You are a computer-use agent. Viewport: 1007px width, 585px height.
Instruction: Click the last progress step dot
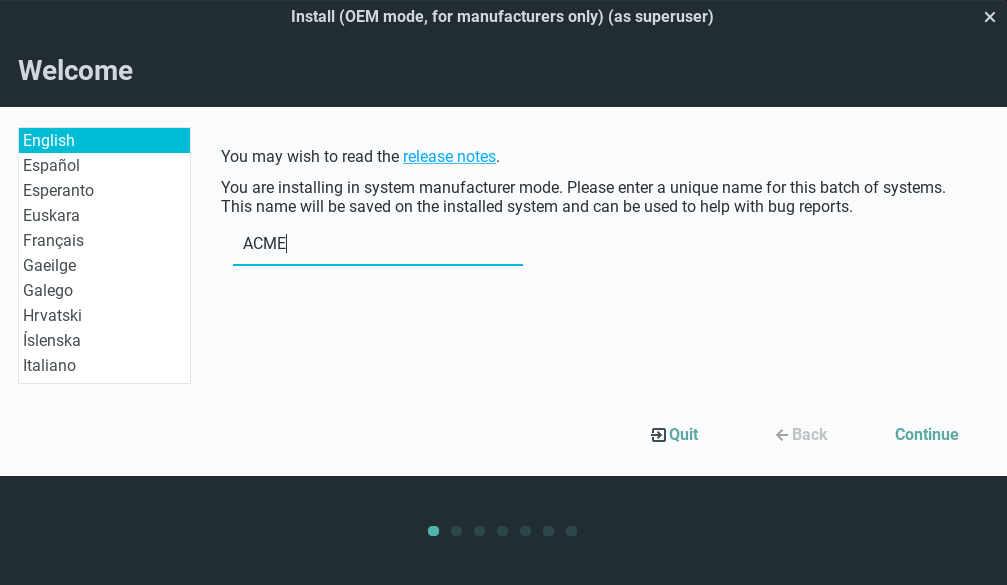pos(571,531)
